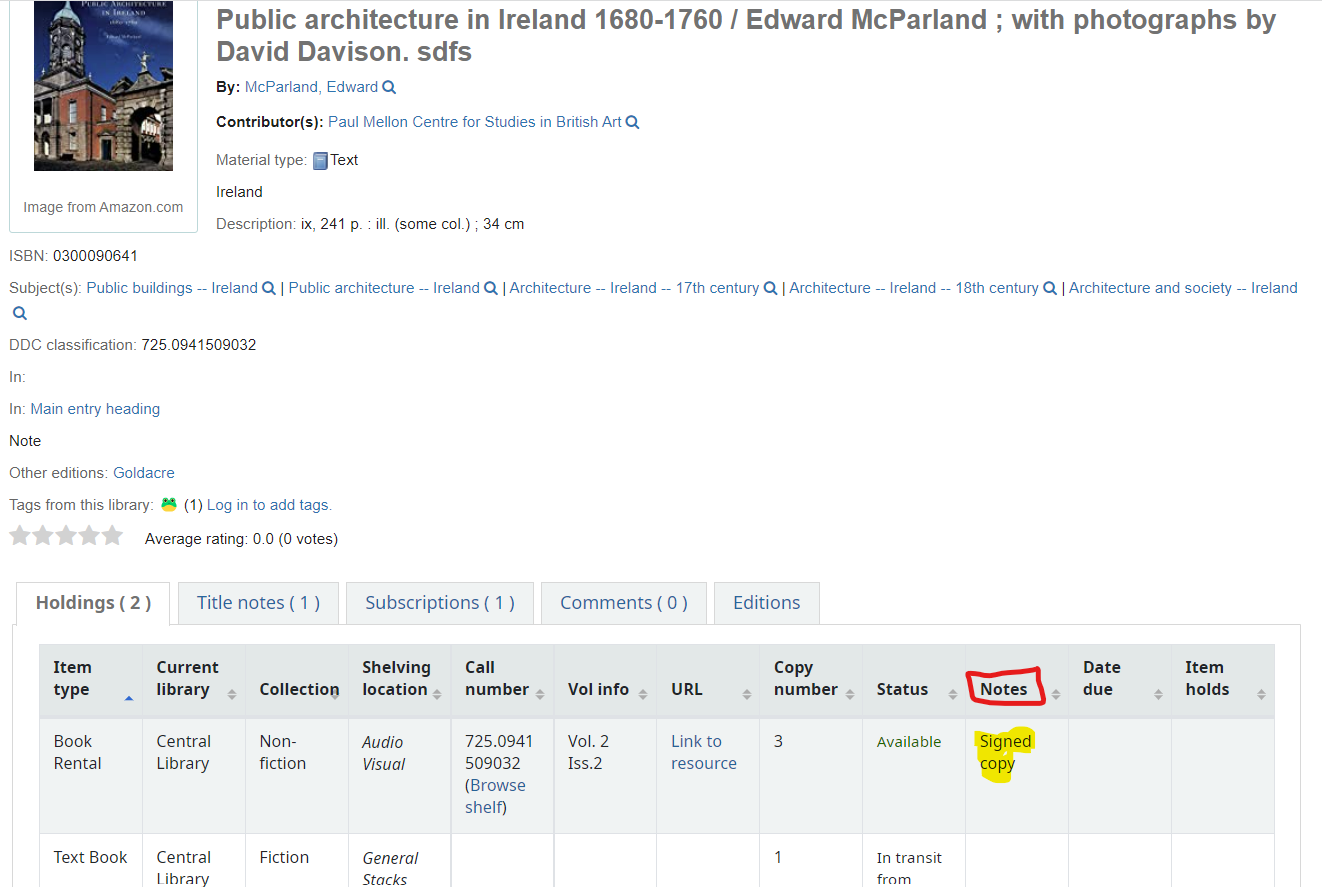Click the tag count (1) text
1322x887 pixels.
coord(193,505)
